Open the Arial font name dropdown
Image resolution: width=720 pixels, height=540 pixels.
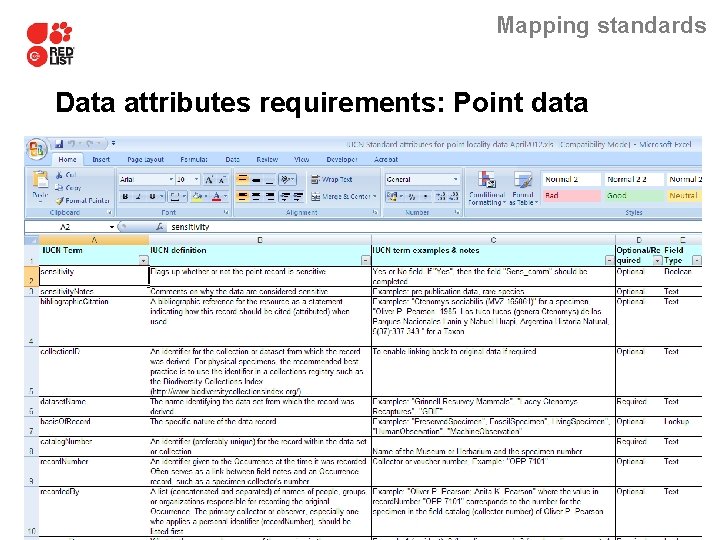point(171,180)
